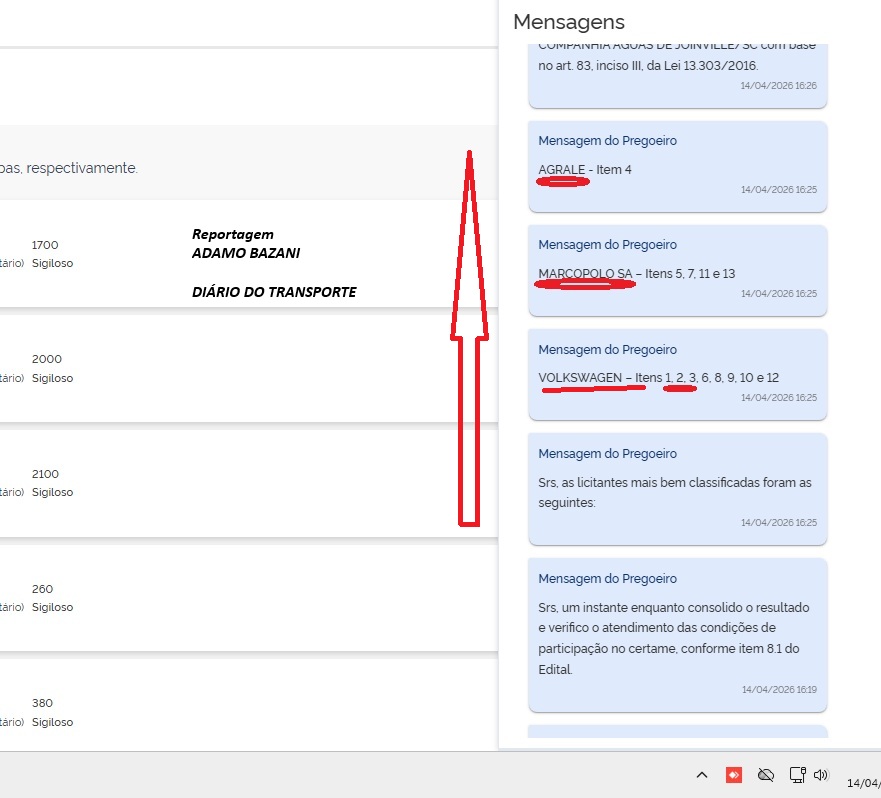Open the taskbar date and clock
881x798 pixels.
pyautogui.click(x=862, y=782)
